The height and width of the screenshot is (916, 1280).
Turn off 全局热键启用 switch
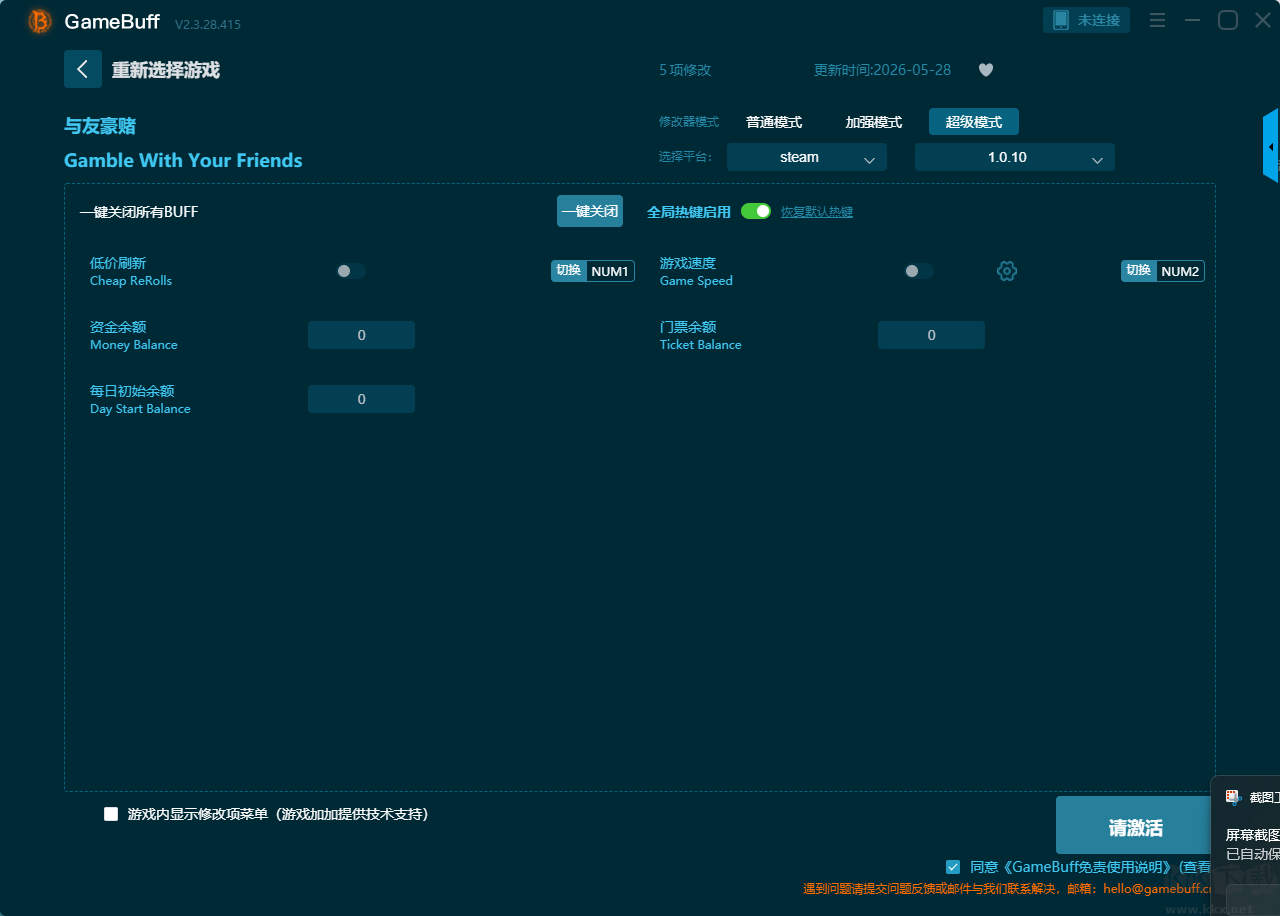pyautogui.click(x=756, y=211)
